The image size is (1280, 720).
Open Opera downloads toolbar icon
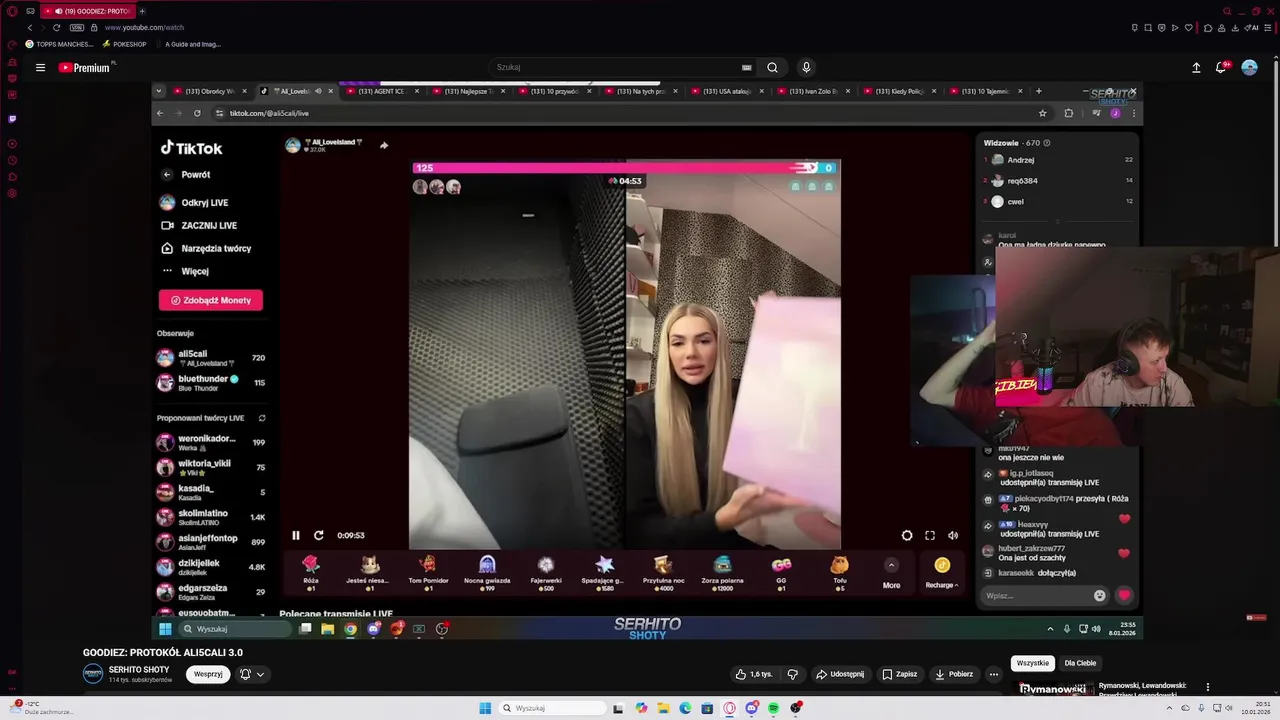[1235, 27]
